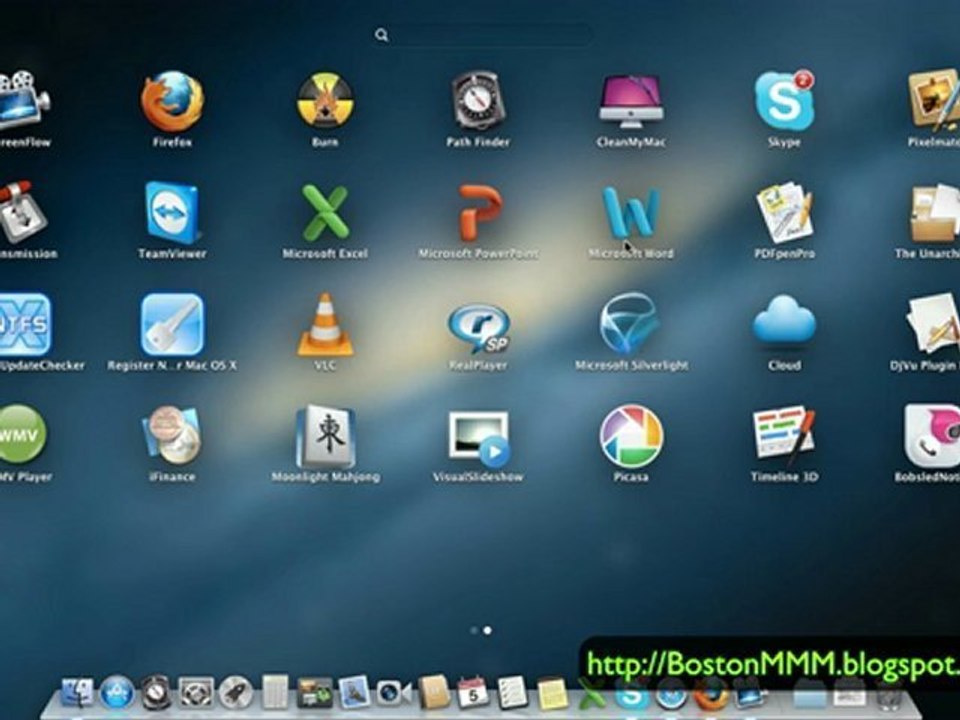Launch Path Finder from the Launchpad grid

(478, 101)
